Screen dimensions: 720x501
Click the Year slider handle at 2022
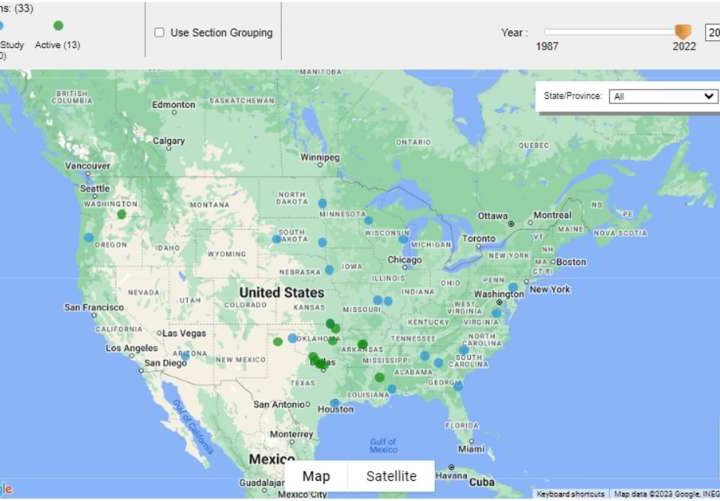click(683, 32)
